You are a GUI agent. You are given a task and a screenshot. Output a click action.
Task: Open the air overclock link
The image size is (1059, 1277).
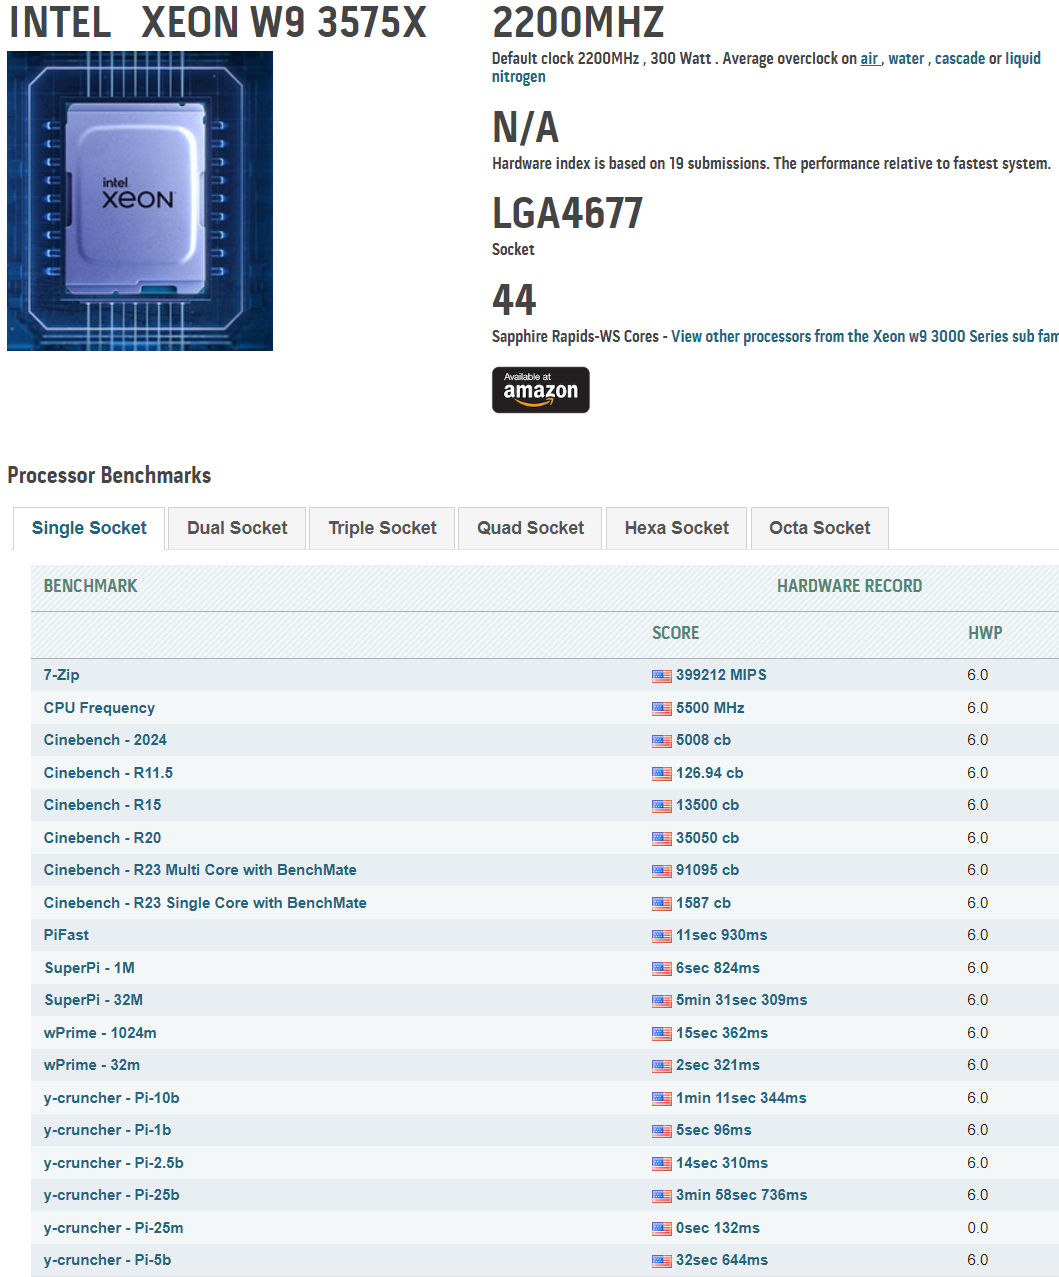[869, 58]
